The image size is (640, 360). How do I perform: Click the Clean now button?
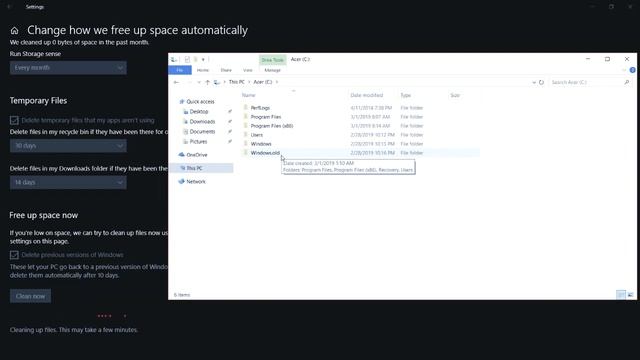point(31,296)
